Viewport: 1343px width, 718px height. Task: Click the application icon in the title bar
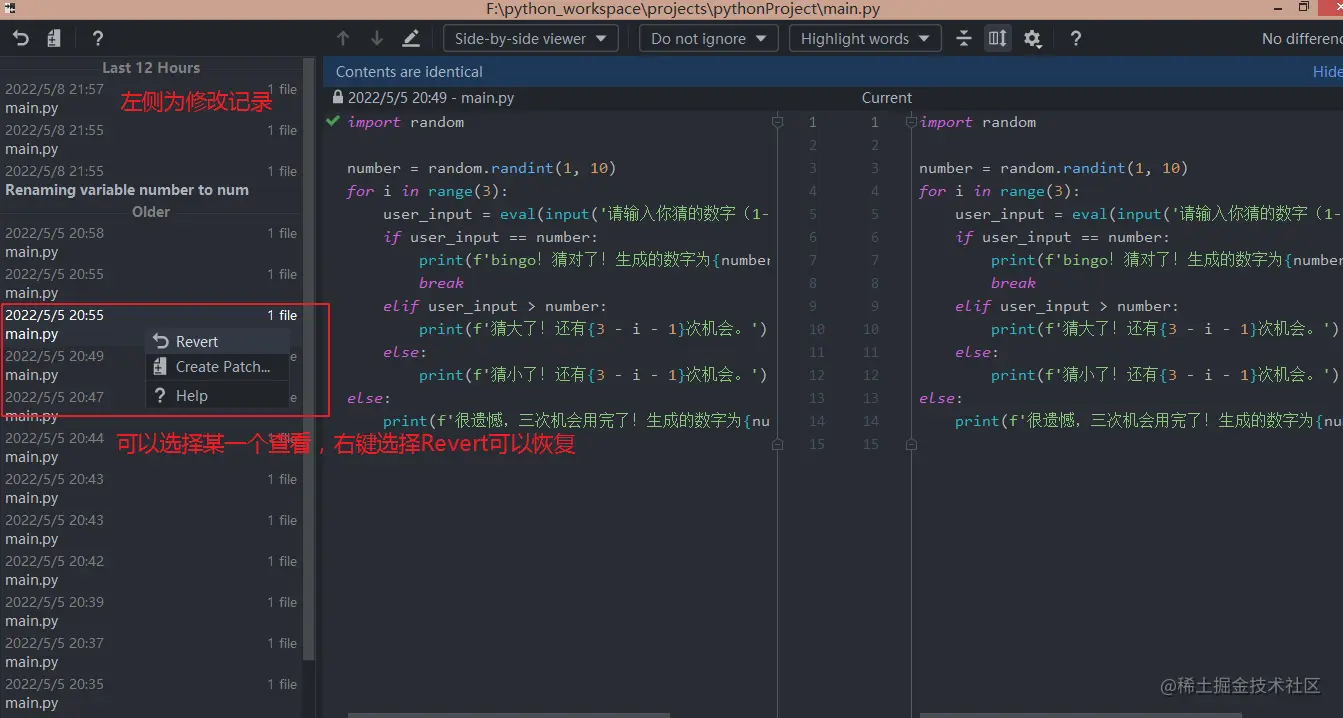(9, 8)
